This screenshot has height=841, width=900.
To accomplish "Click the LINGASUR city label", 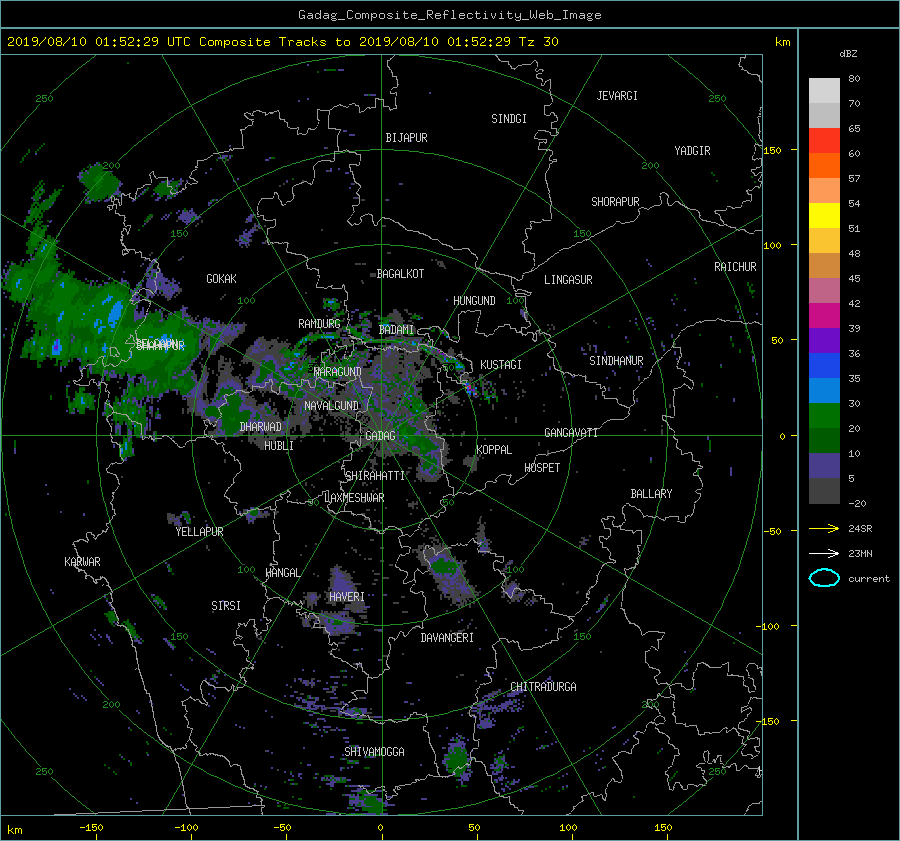I will pos(568,280).
